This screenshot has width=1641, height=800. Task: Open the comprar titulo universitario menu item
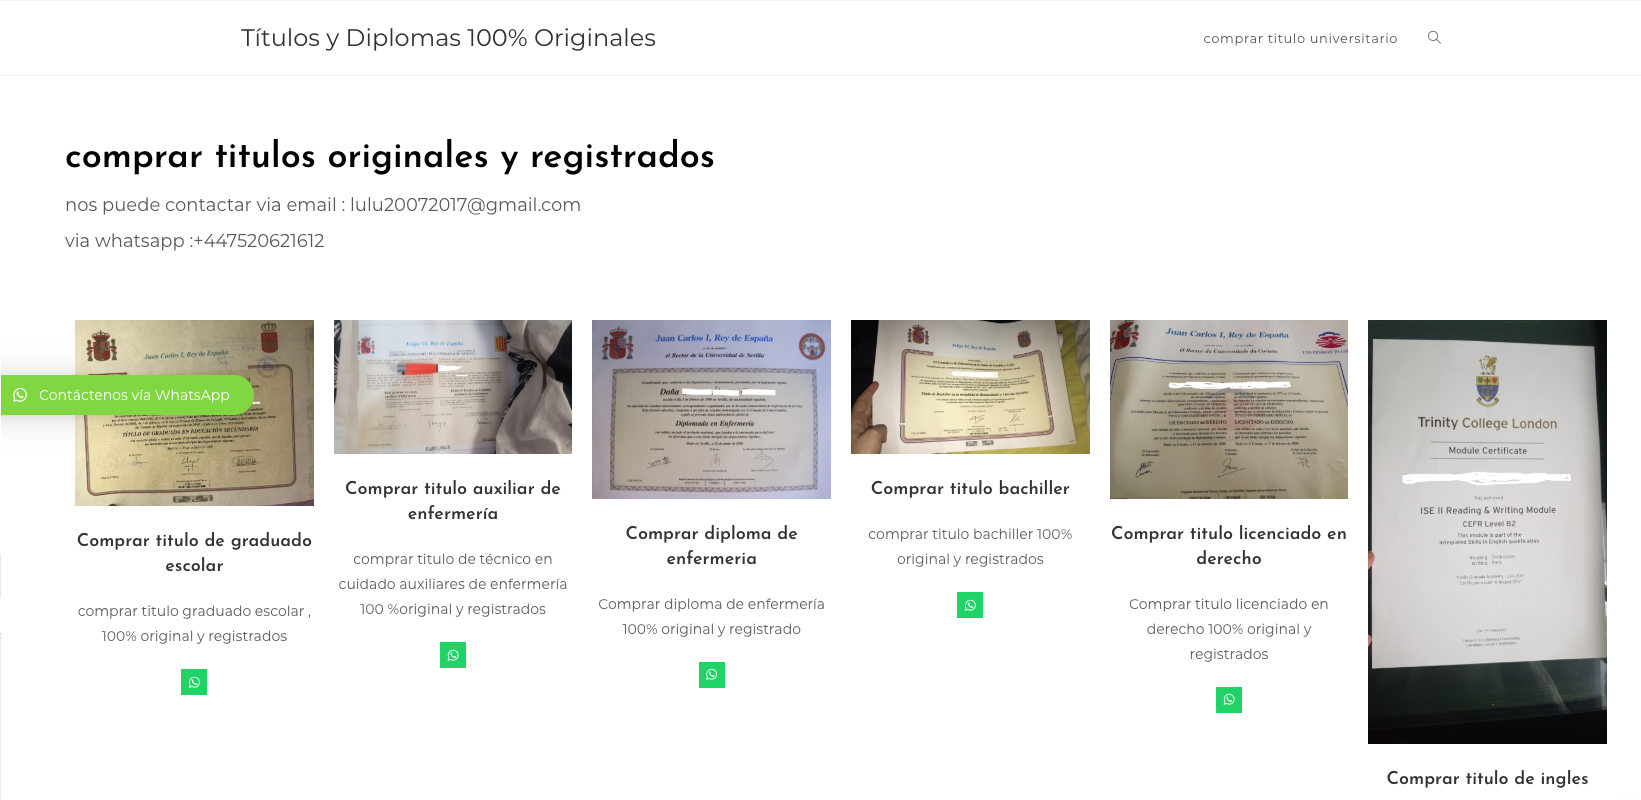coord(1300,38)
